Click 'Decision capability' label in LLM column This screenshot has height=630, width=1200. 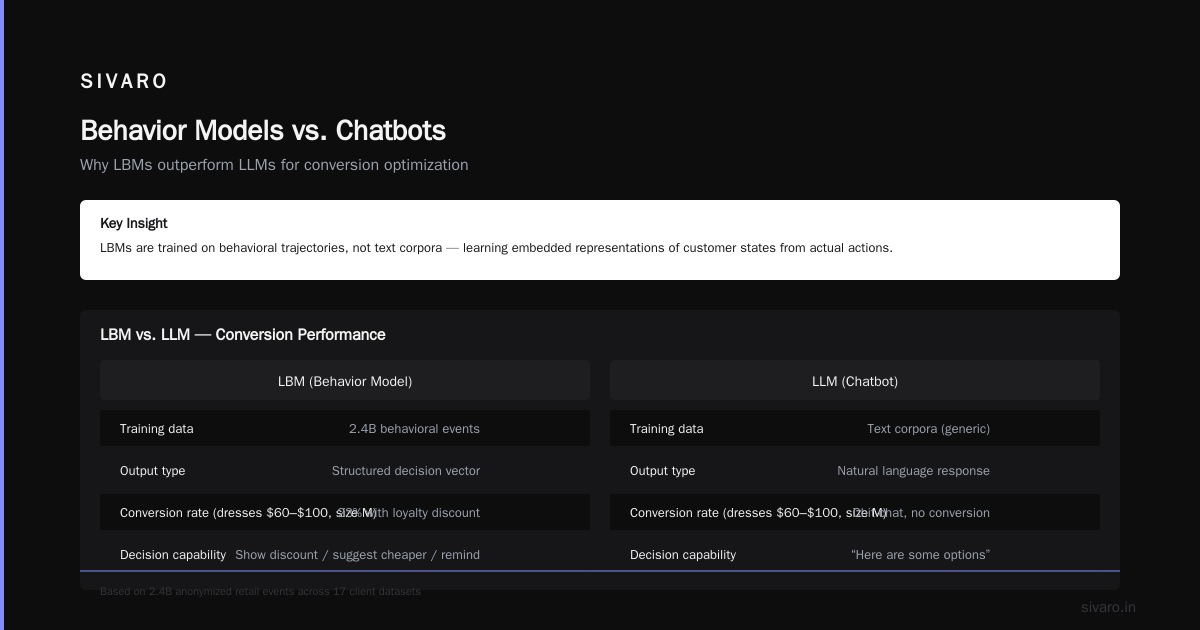[683, 555]
